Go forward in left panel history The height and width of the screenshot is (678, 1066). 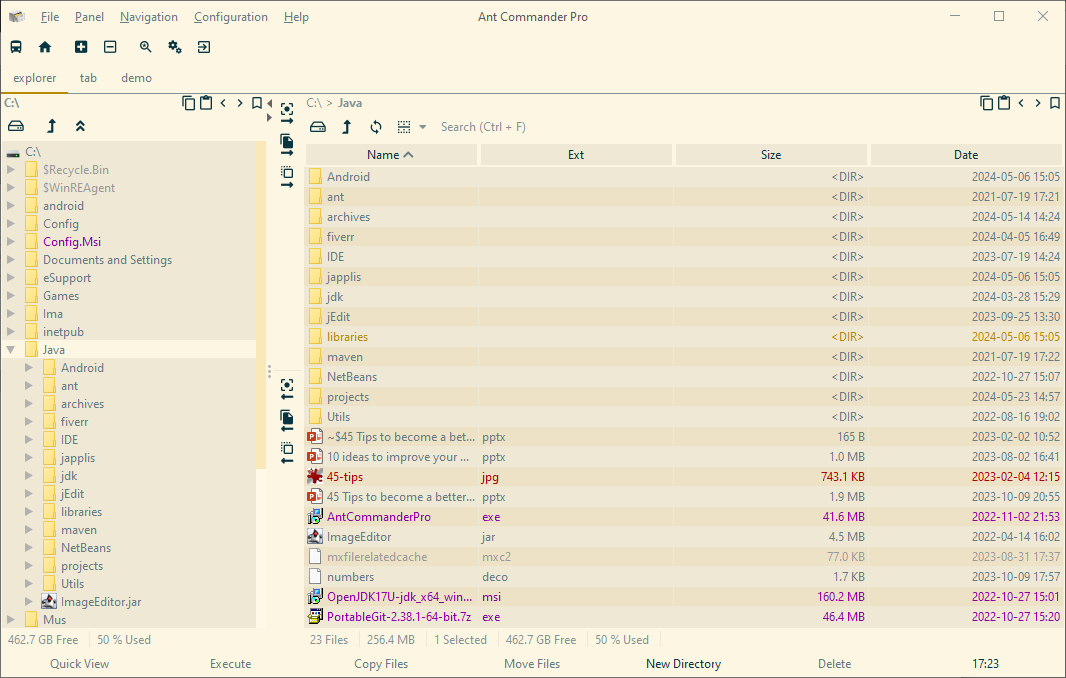coord(239,103)
